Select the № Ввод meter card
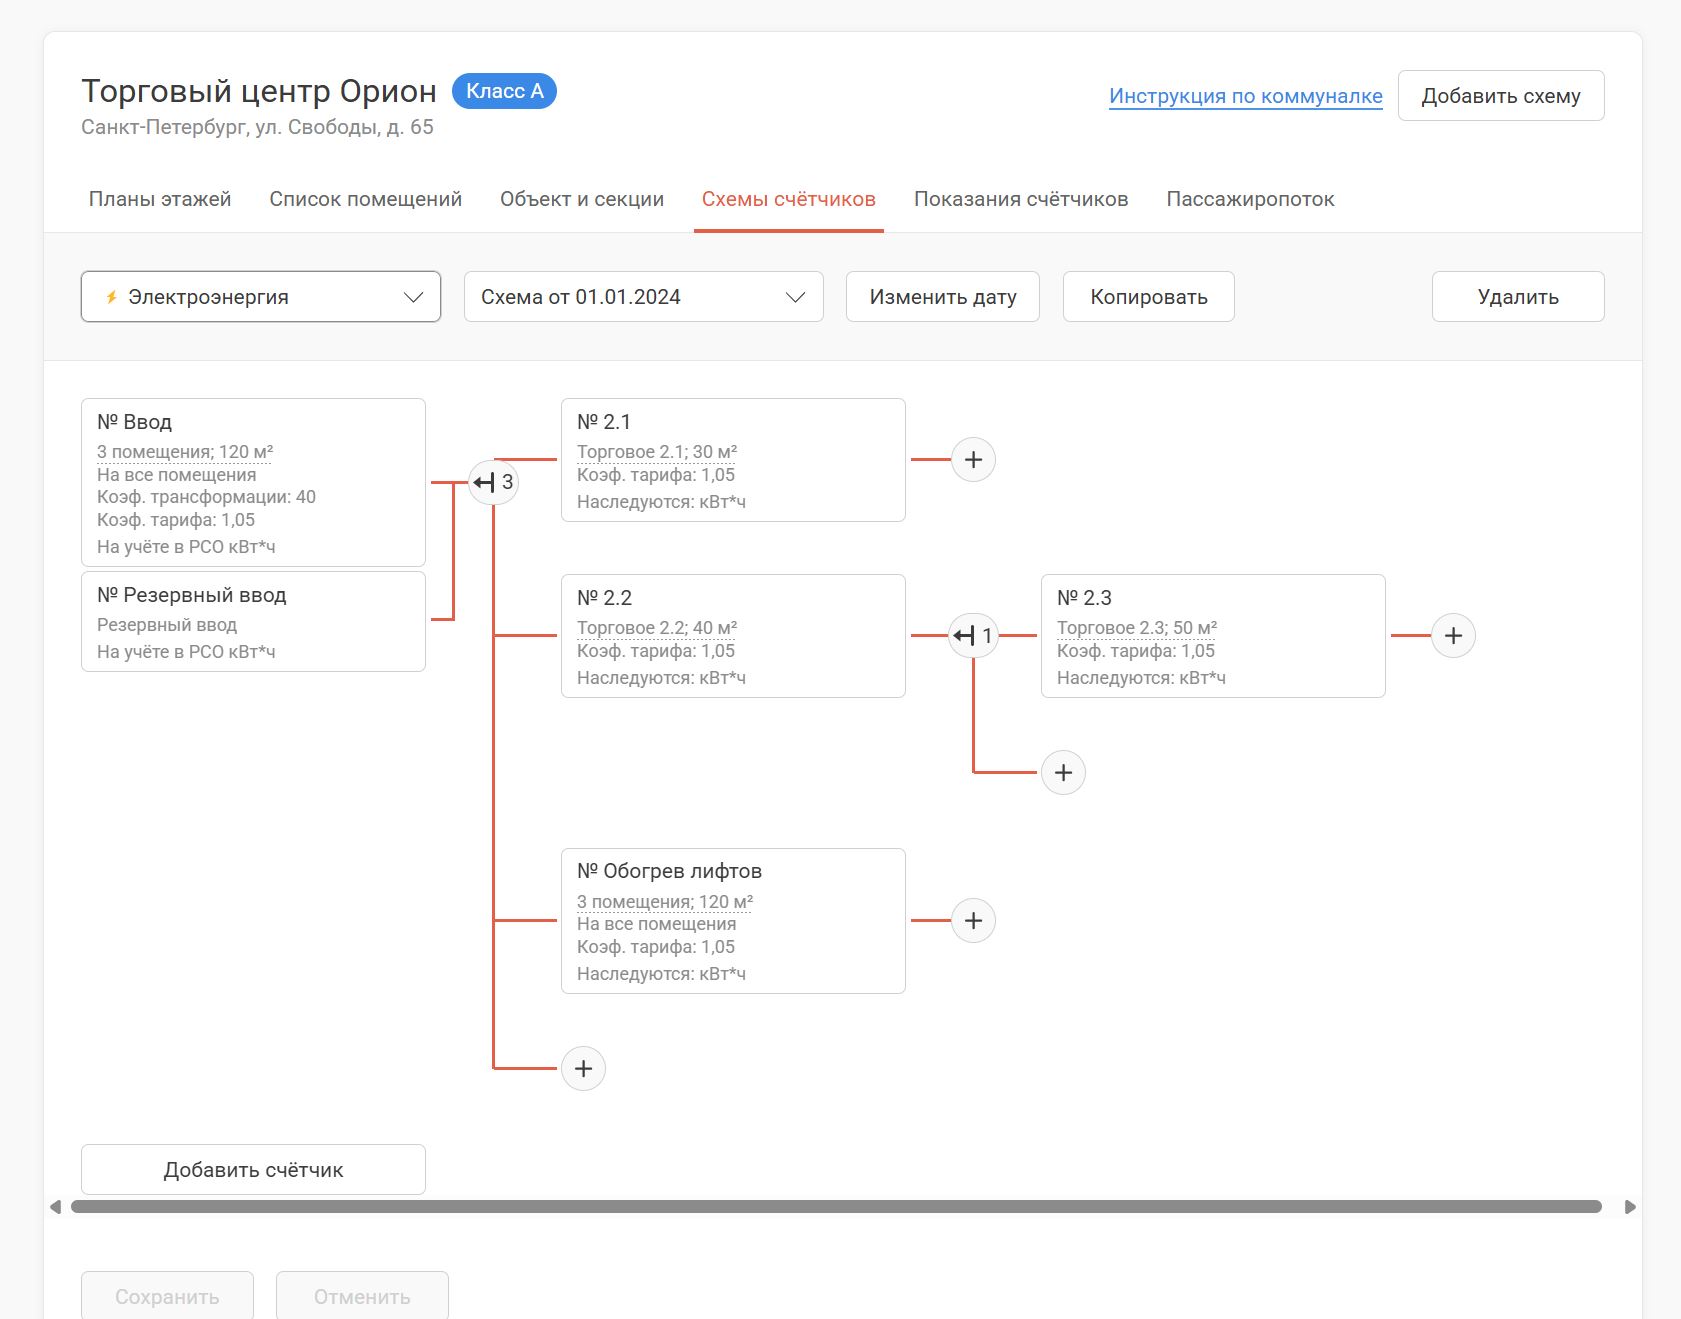Image resolution: width=1681 pixels, height=1319 pixels. point(253,483)
